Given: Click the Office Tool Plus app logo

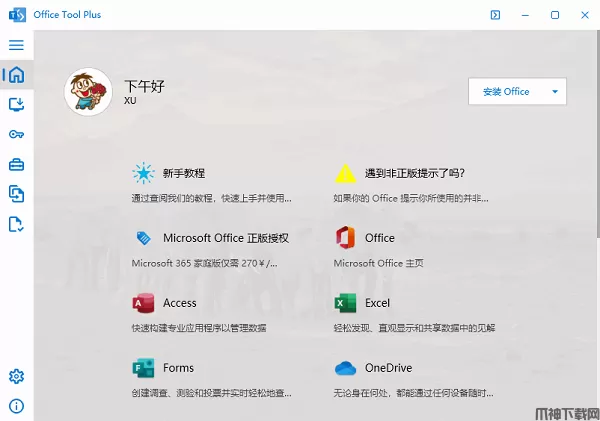Looking at the screenshot, I should pyautogui.click(x=17, y=15).
